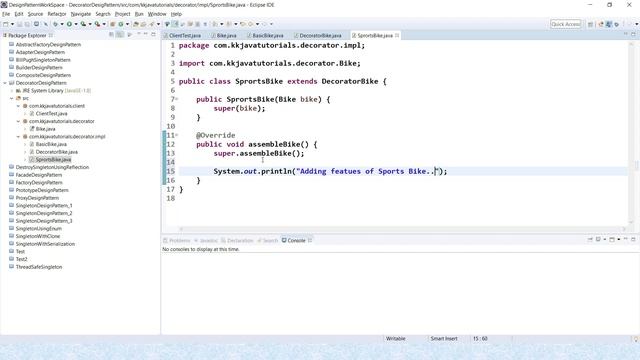Collapse com.kkjavatutorials.decorator.impl package node
Viewport: 640px width, 360px height.
click(x=18, y=137)
